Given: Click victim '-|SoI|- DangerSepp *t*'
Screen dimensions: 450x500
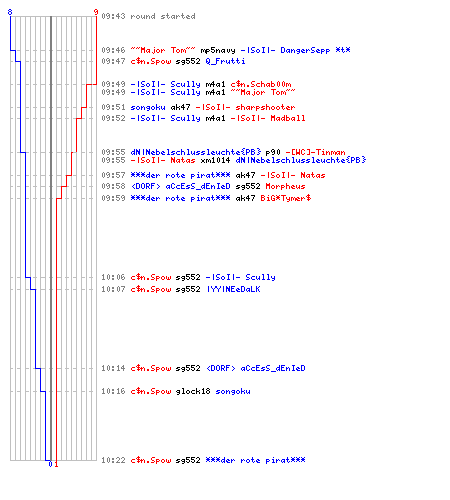Looking at the screenshot, I should 295,50.
